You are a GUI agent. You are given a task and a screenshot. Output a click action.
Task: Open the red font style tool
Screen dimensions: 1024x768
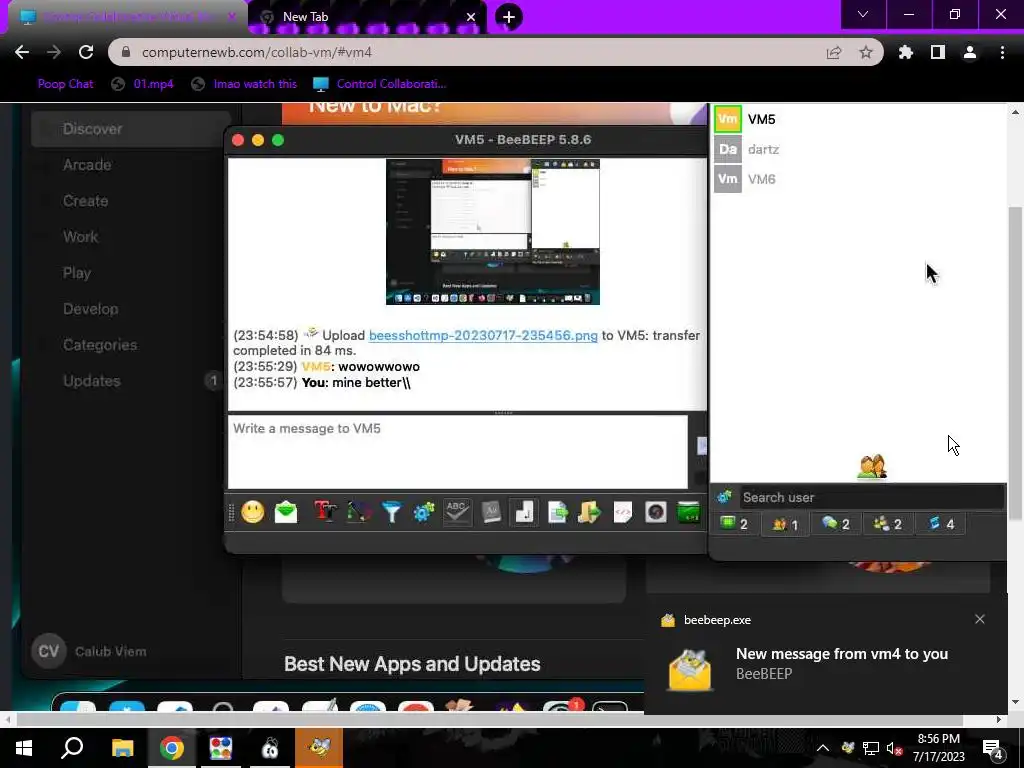pos(325,512)
